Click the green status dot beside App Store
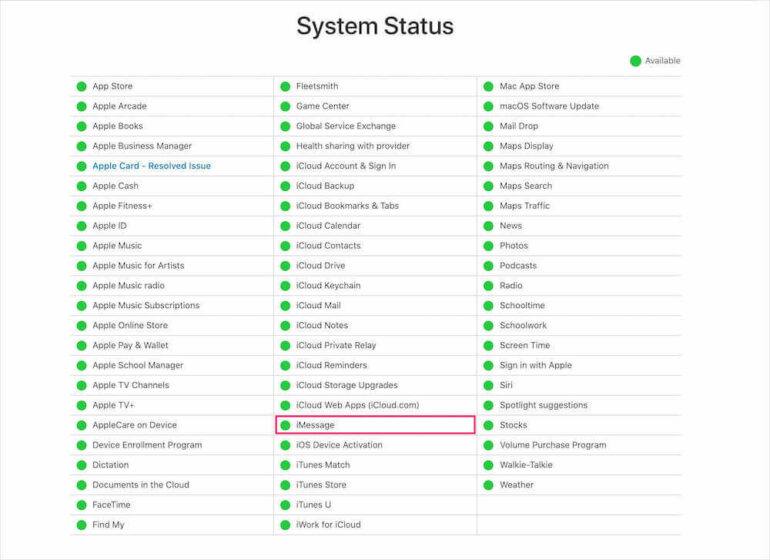The width and height of the screenshot is (770, 560). (82, 86)
